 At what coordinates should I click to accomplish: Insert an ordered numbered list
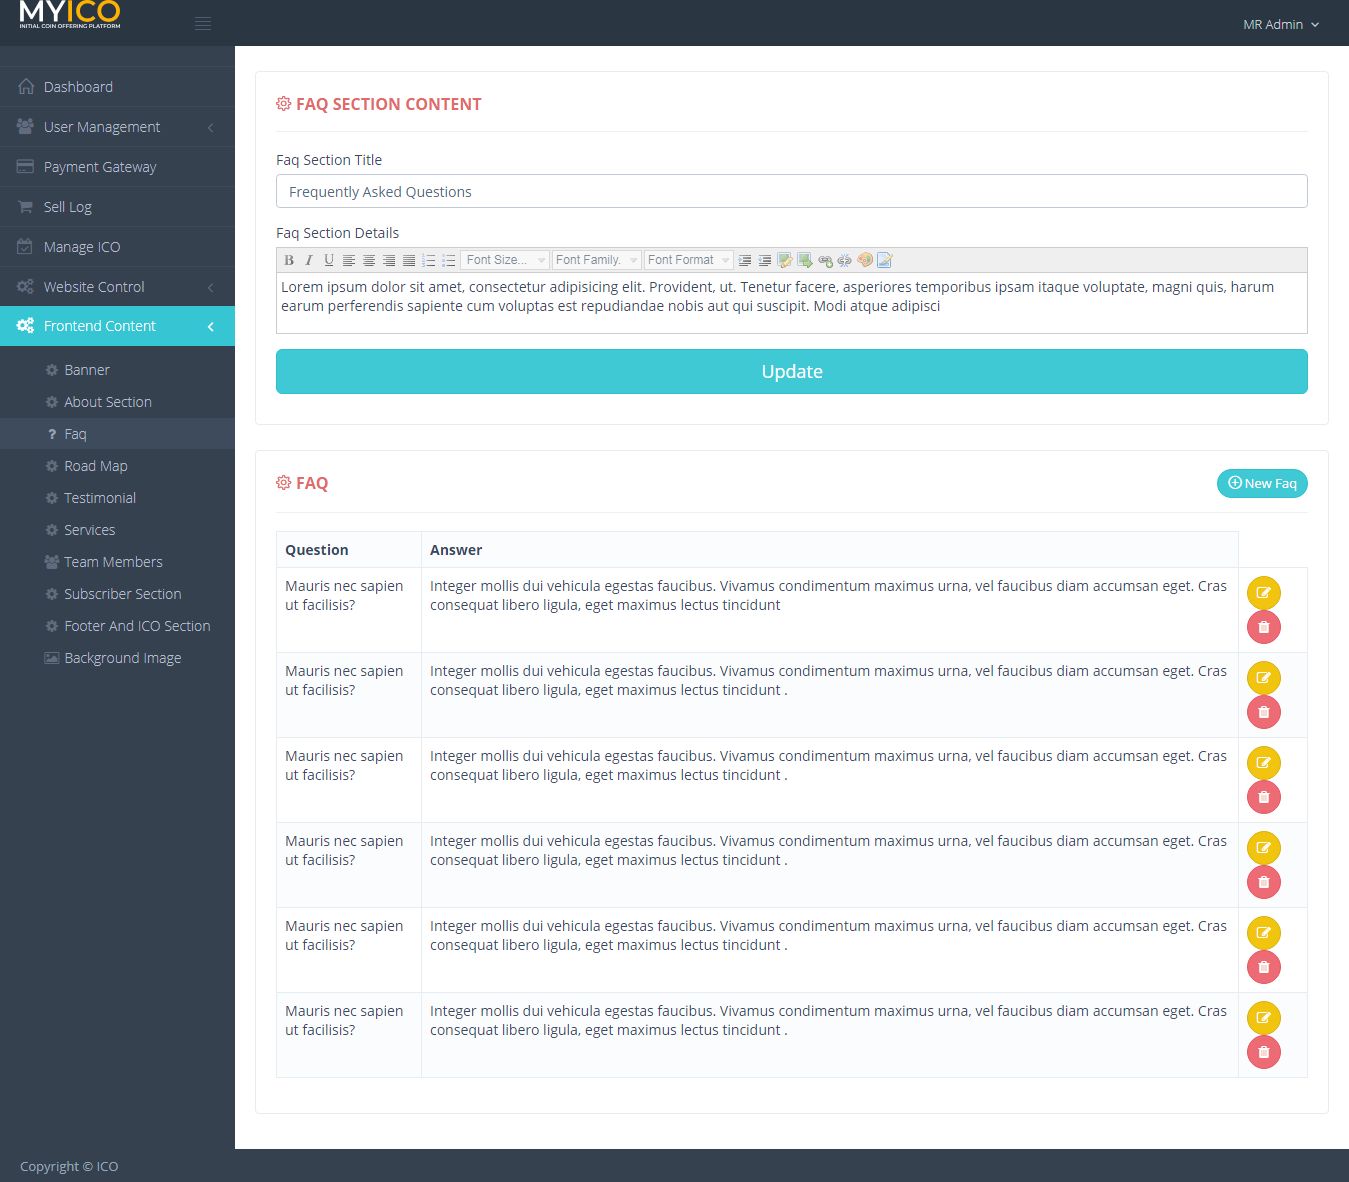429,260
